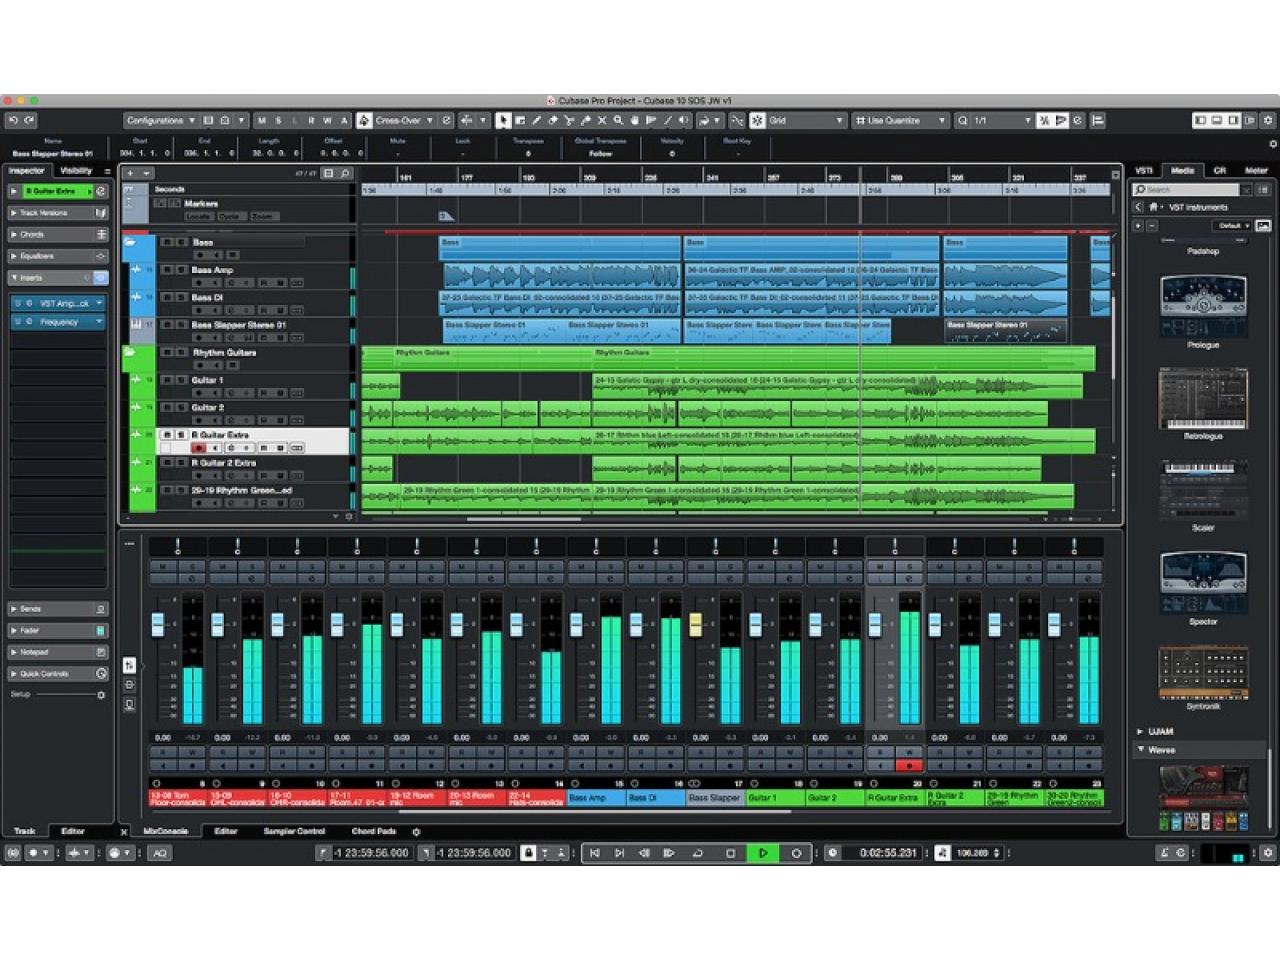Click the Bass Amp mixer channel label

click(x=596, y=798)
